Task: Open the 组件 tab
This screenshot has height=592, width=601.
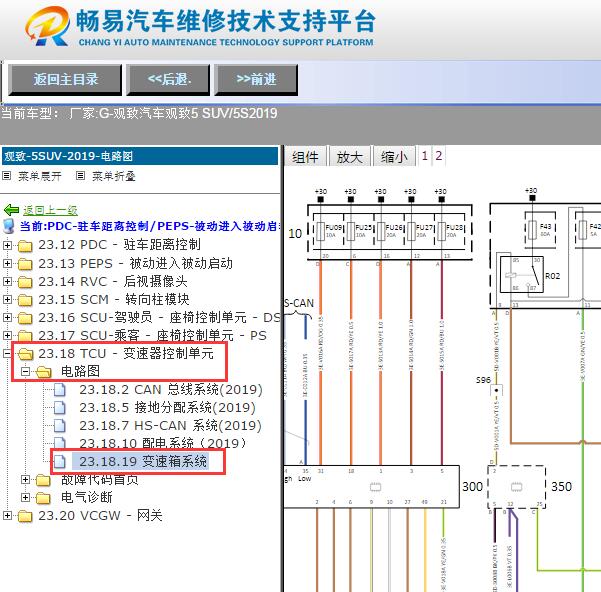Action: (305, 156)
